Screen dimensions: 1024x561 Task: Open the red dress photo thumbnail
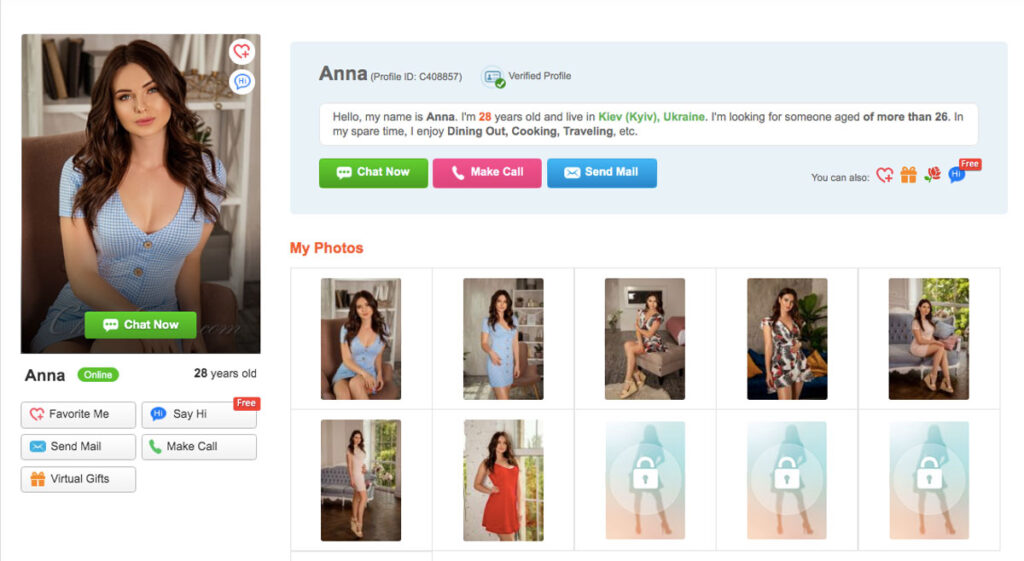pyautogui.click(x=503, y=480)
